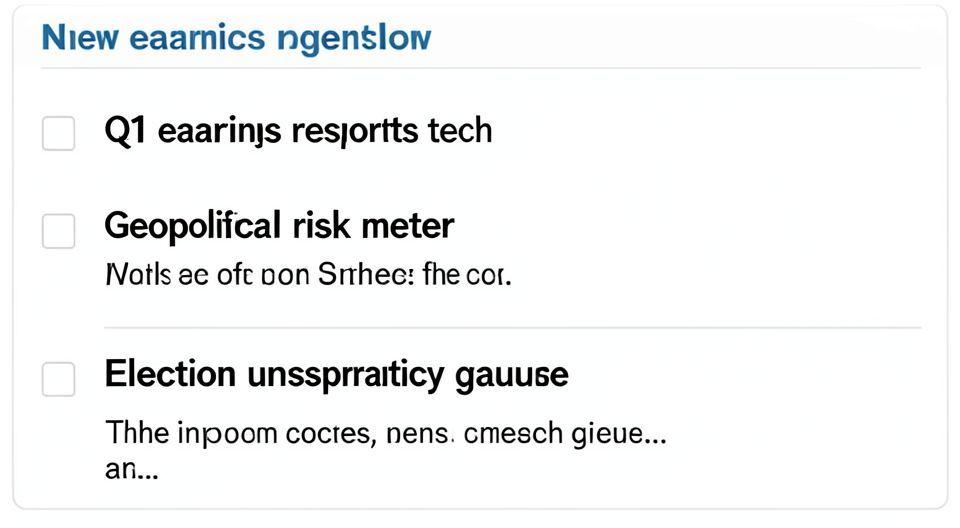Click the divider line below the header

[480, 68]
